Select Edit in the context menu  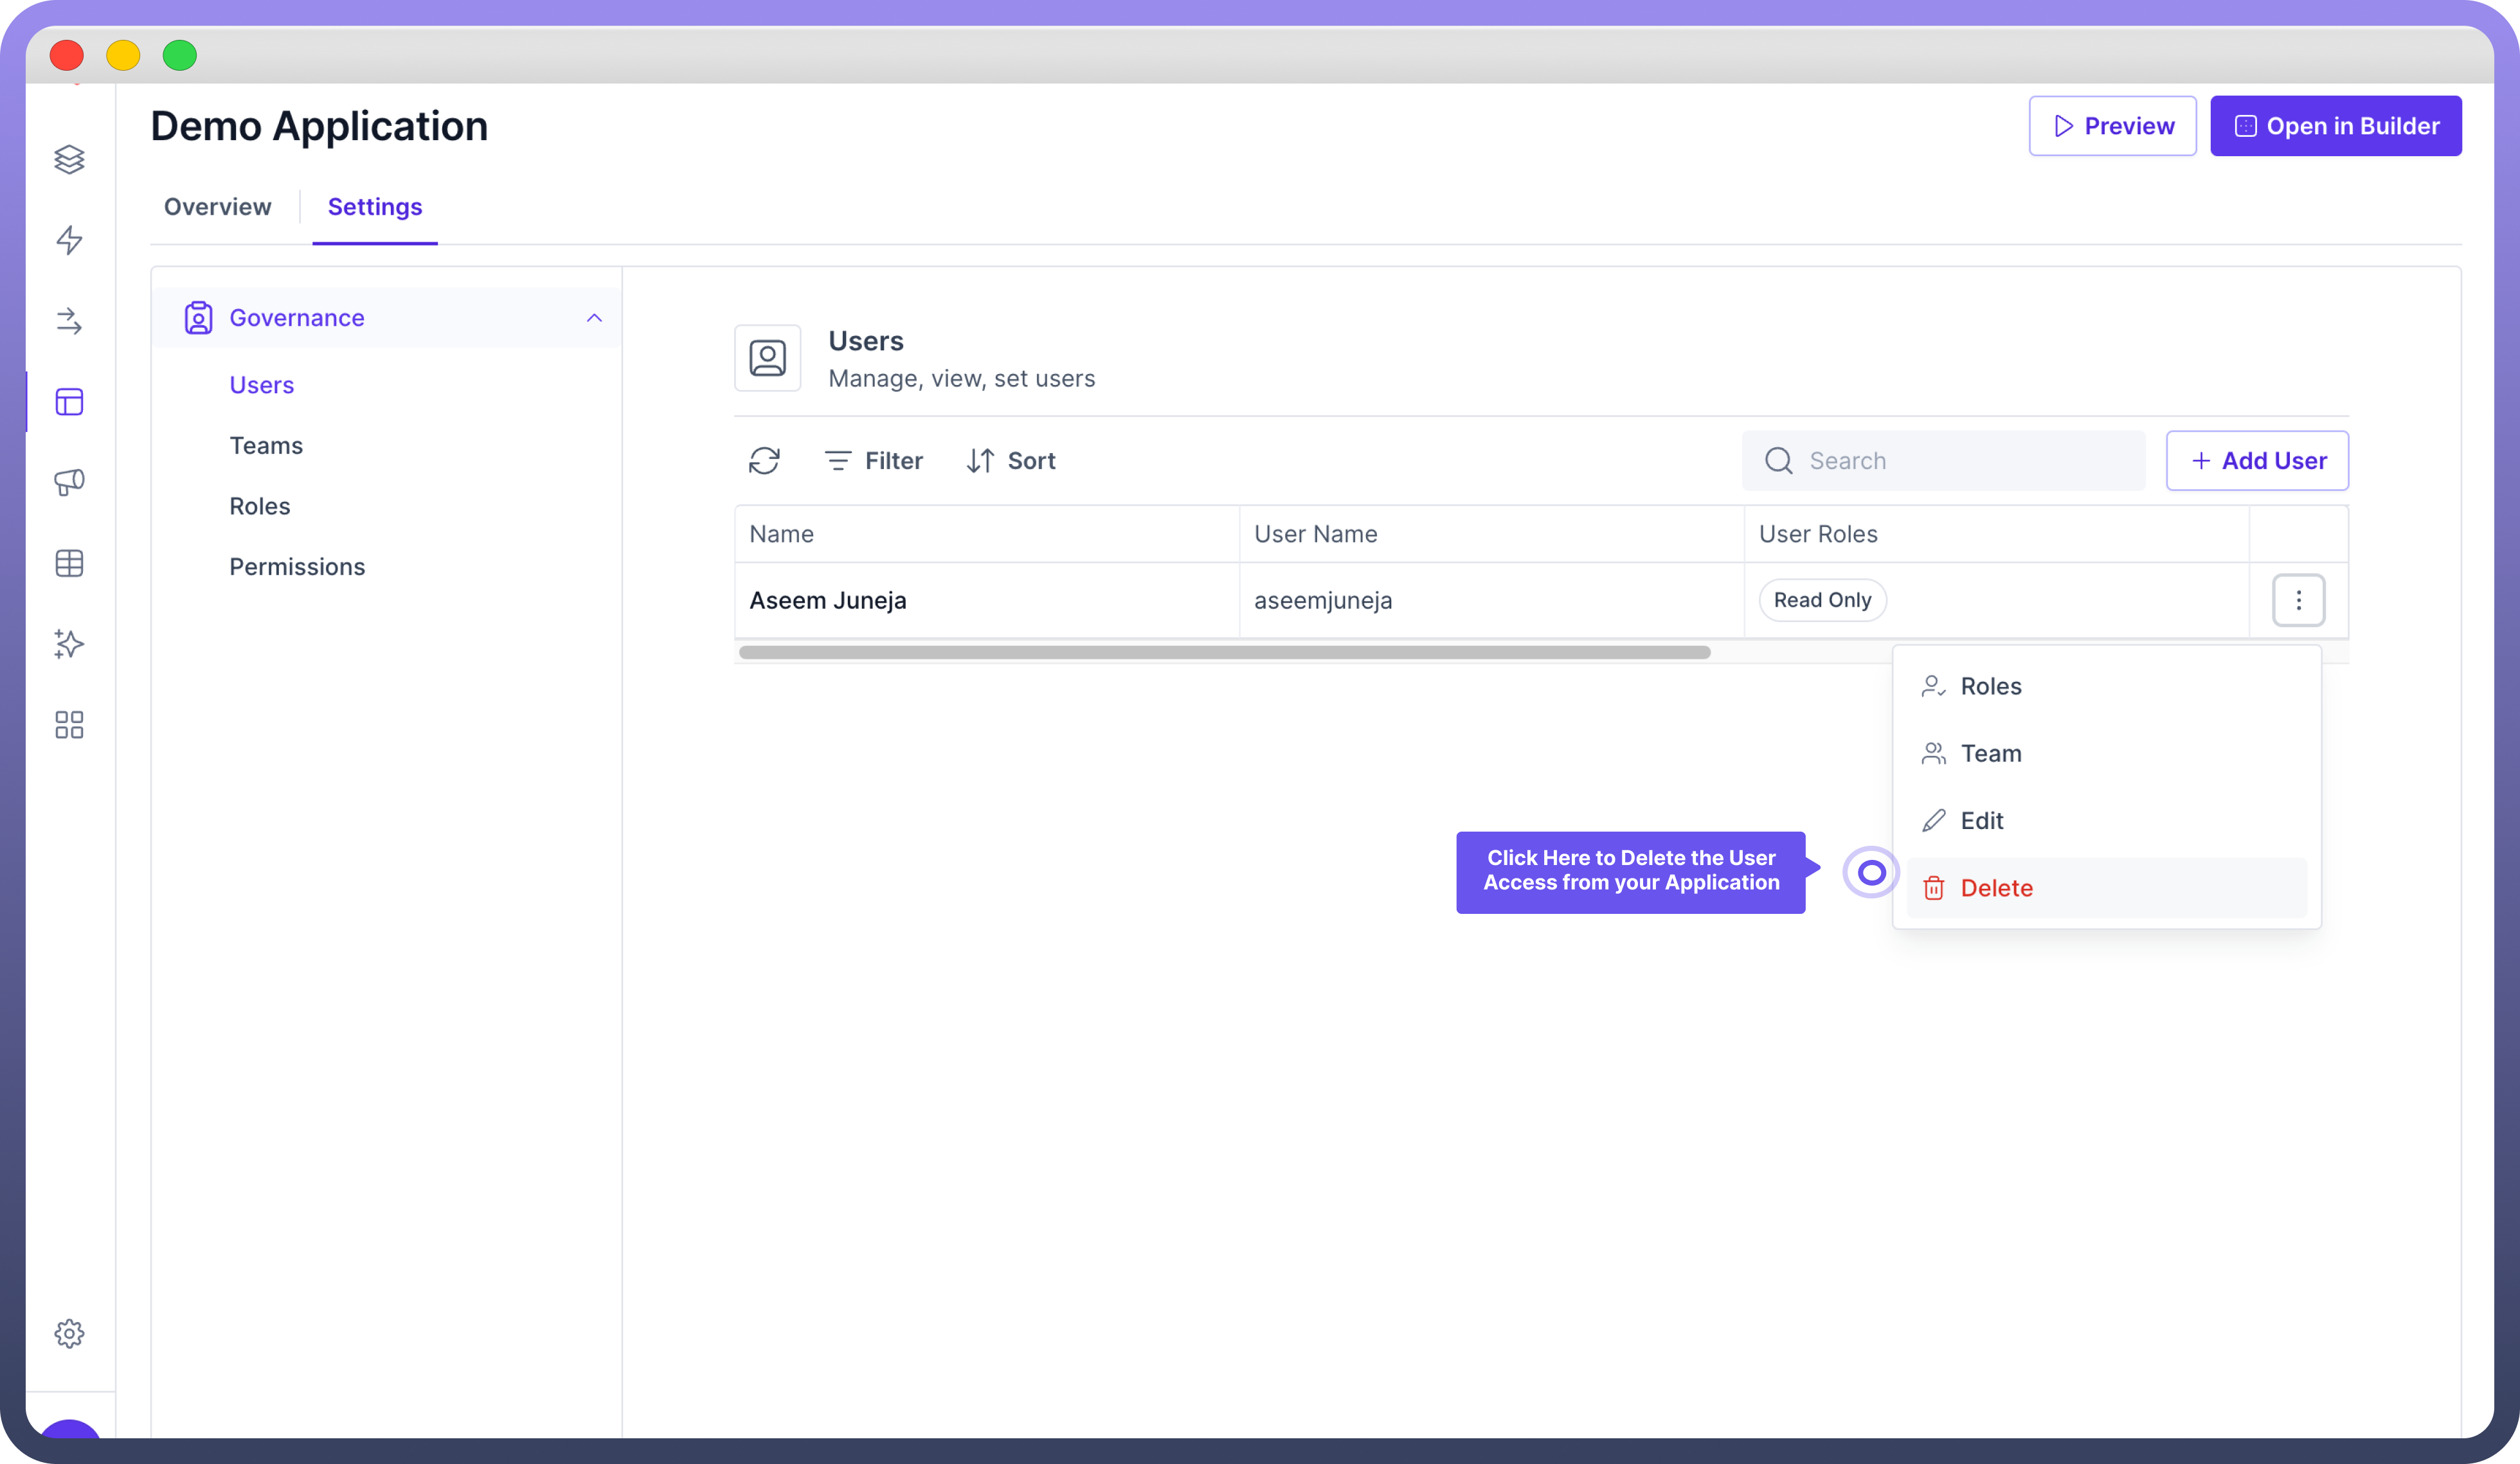tap(1981, 821)
